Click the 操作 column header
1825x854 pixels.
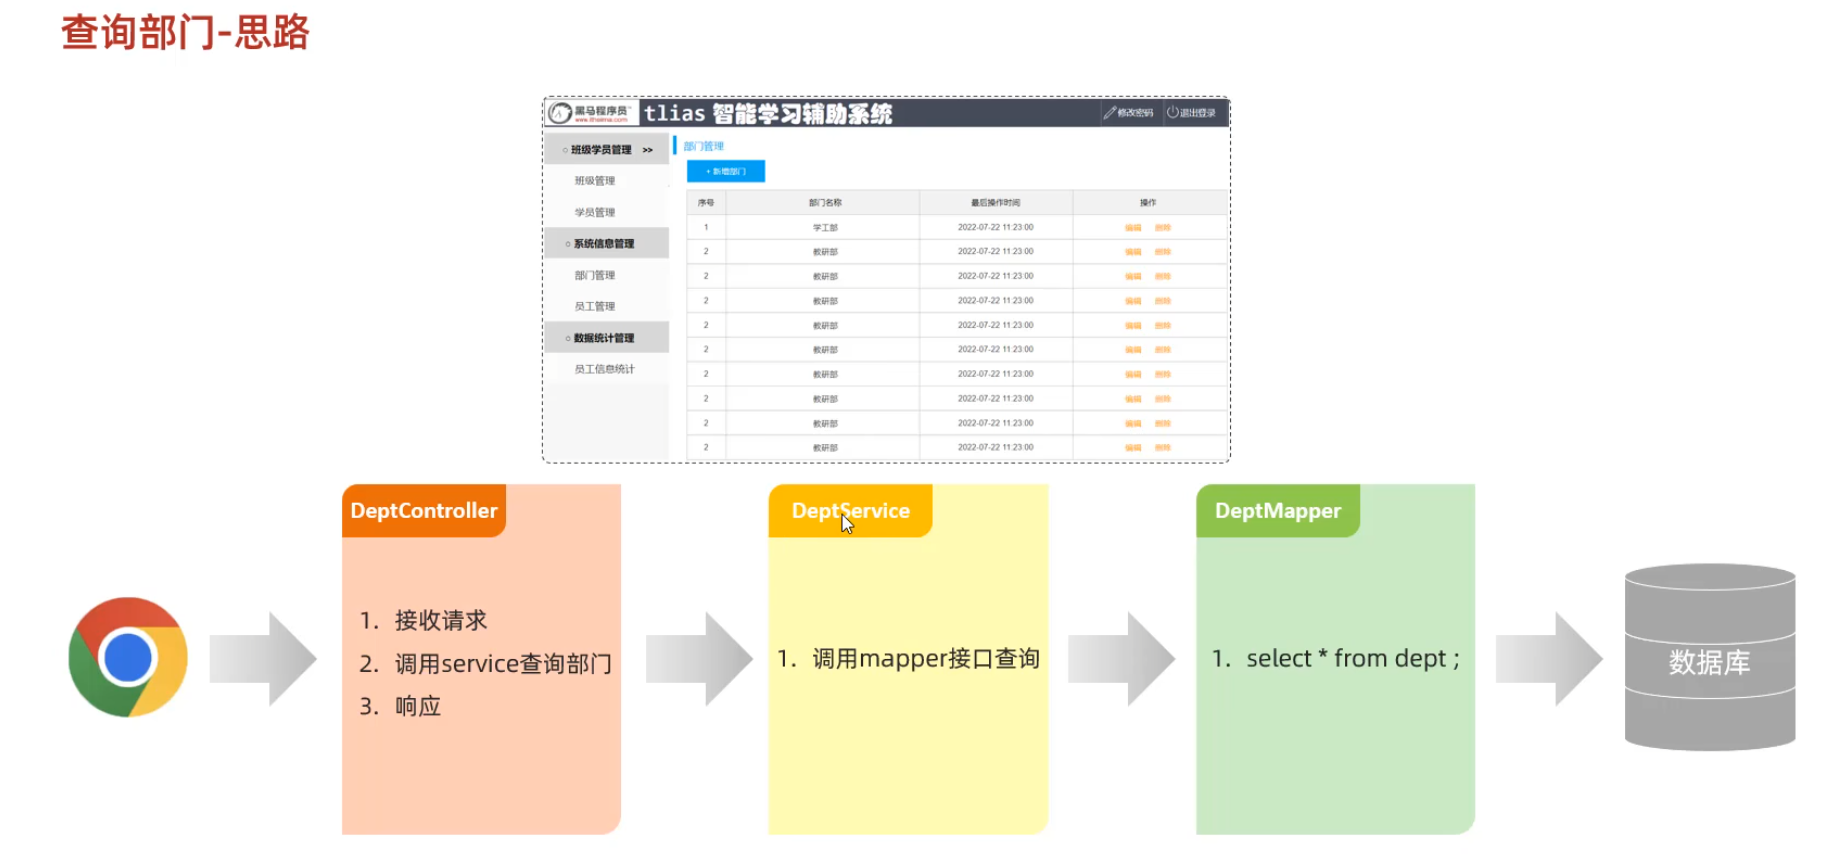click(x=1148, y=203)
